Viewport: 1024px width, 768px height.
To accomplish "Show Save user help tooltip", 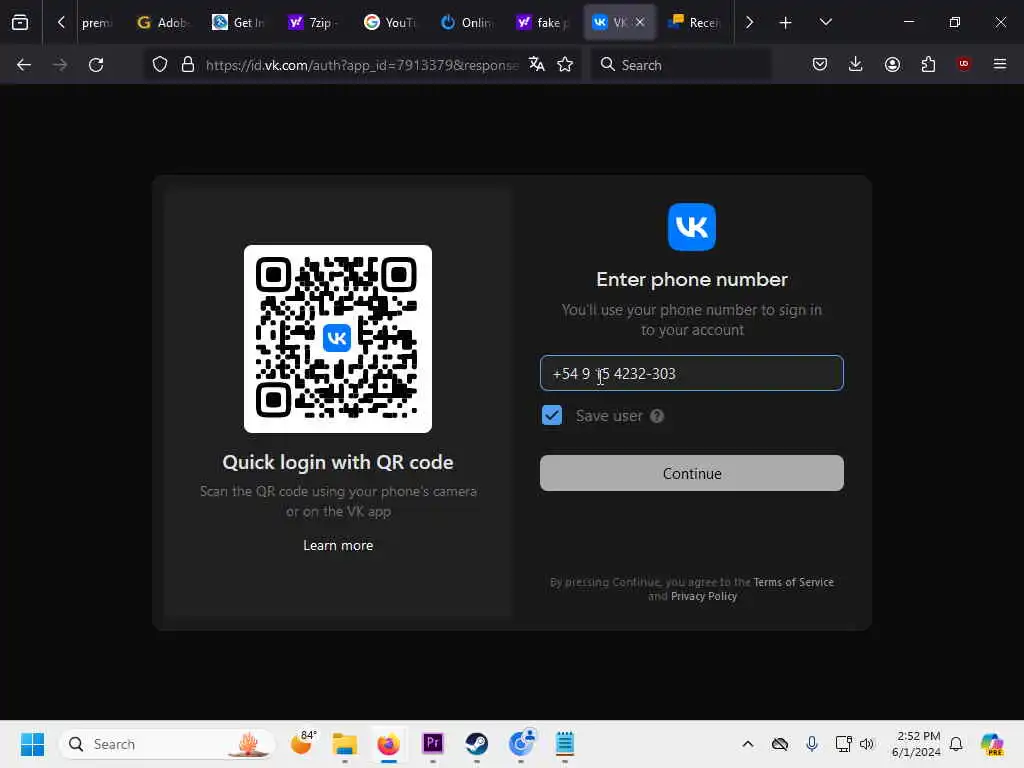I will pyautogui.click(x=657, y=415).
